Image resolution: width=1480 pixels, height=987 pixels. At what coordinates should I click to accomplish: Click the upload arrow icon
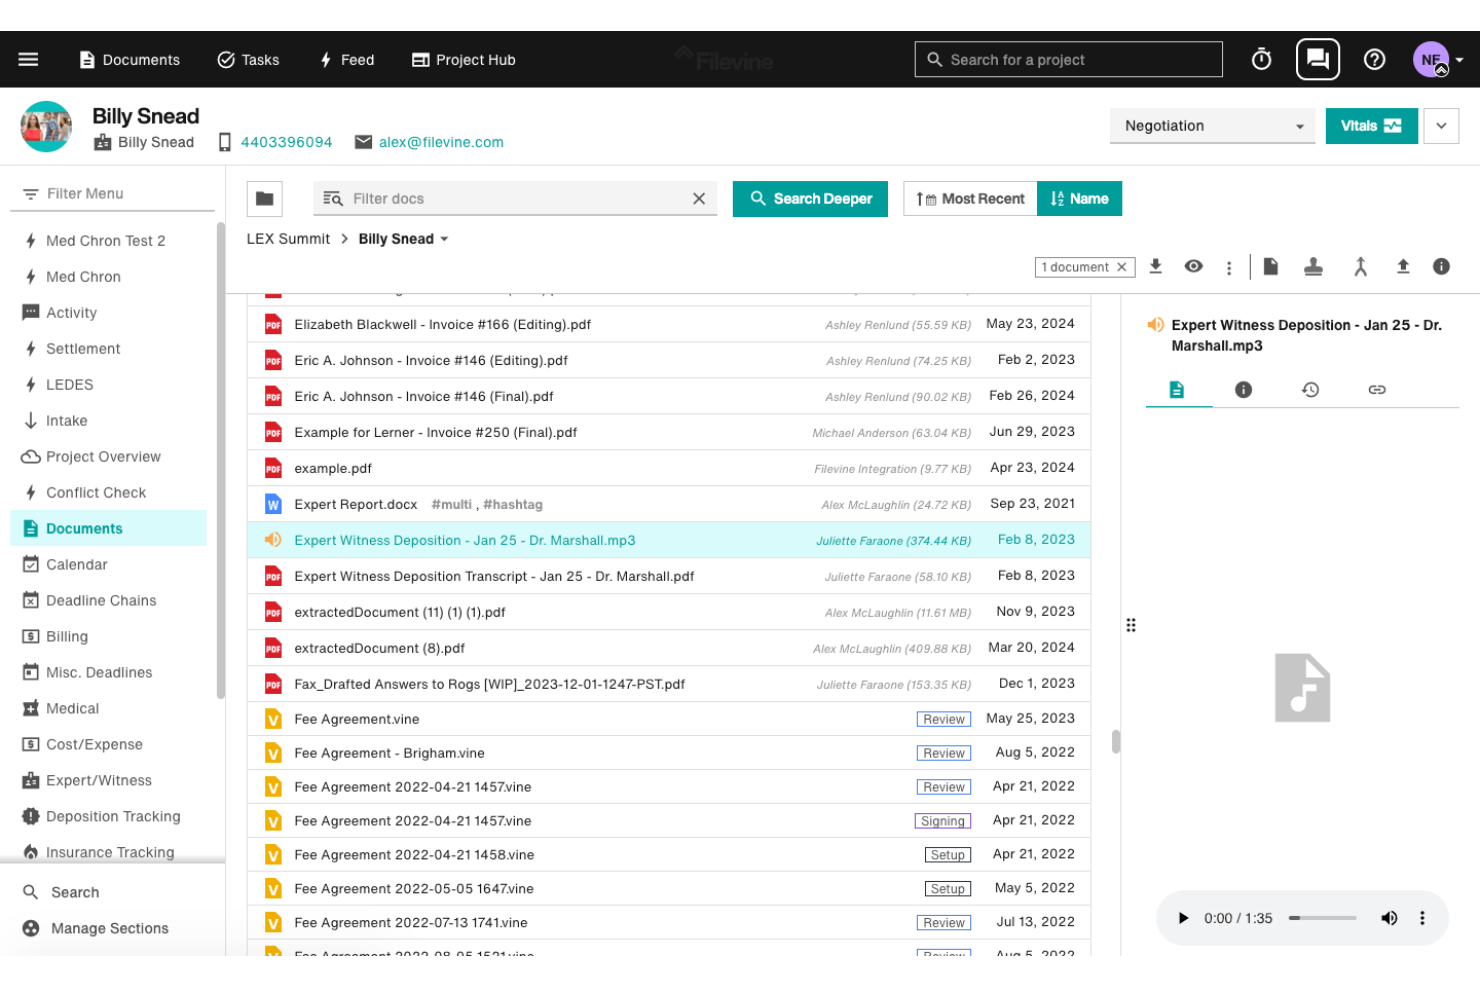pyautogui.click(x=1403, y=267)
